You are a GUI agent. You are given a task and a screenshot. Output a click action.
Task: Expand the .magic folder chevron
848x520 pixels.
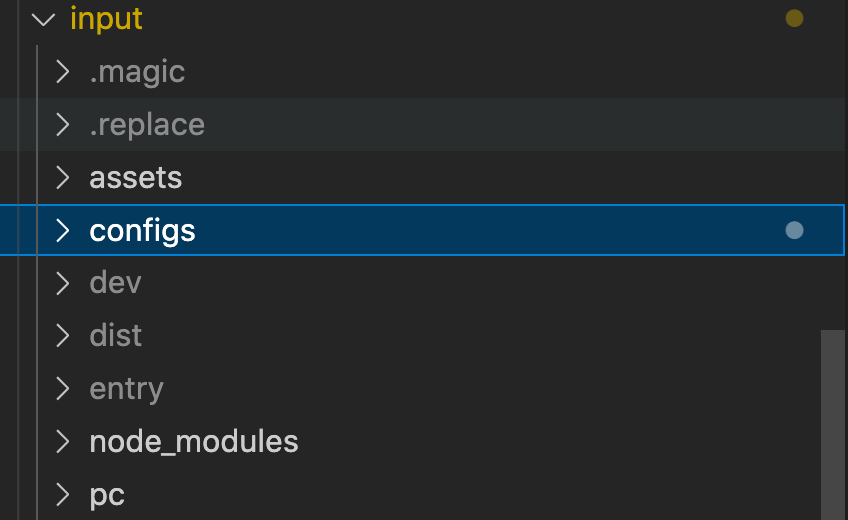pos(63,72)
